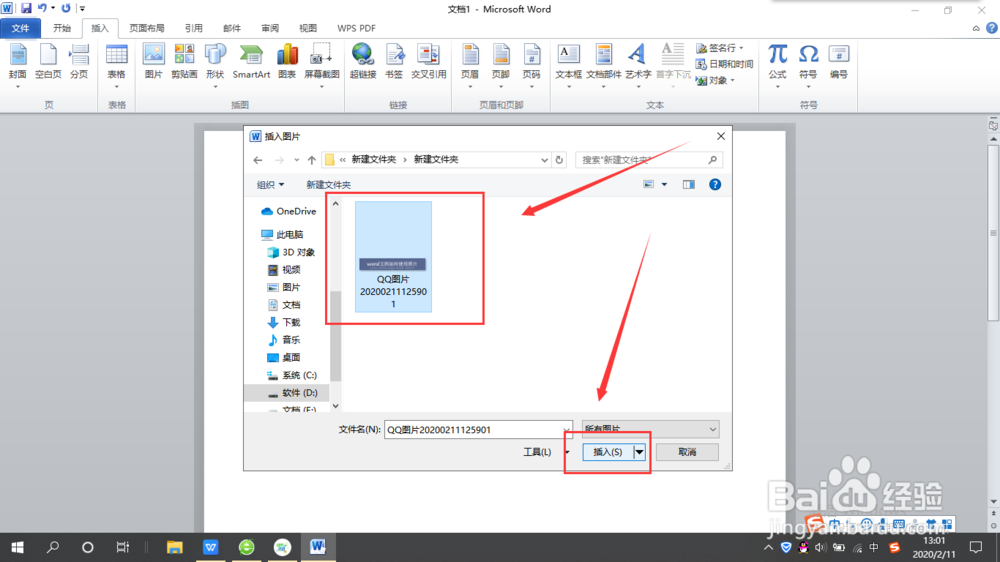Open the Windows Start menu

click(17, 547)
